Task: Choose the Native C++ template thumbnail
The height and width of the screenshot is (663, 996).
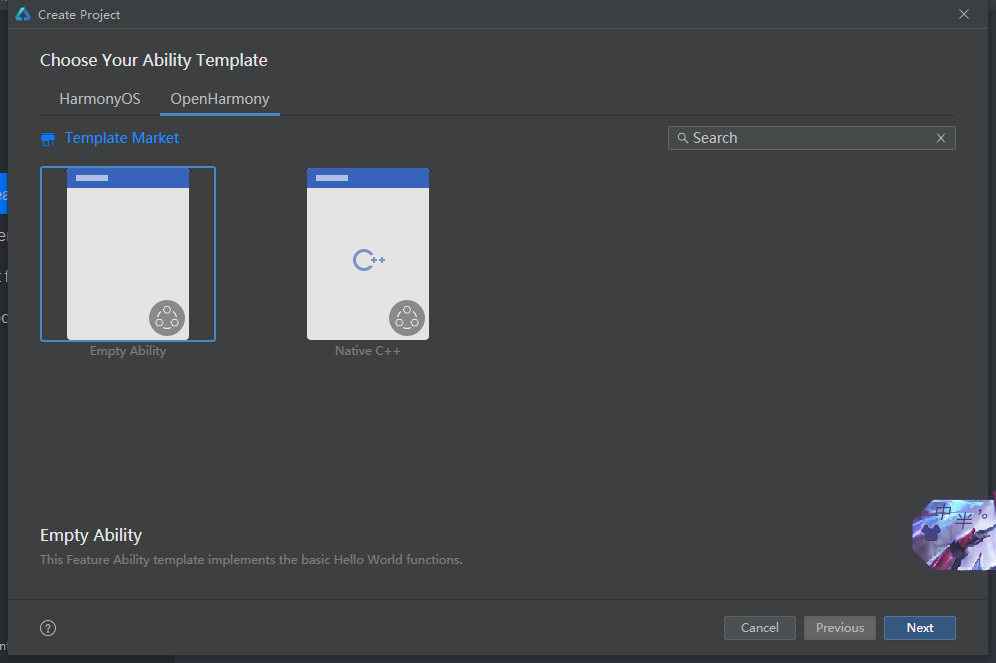Action: tap(368, 254)
